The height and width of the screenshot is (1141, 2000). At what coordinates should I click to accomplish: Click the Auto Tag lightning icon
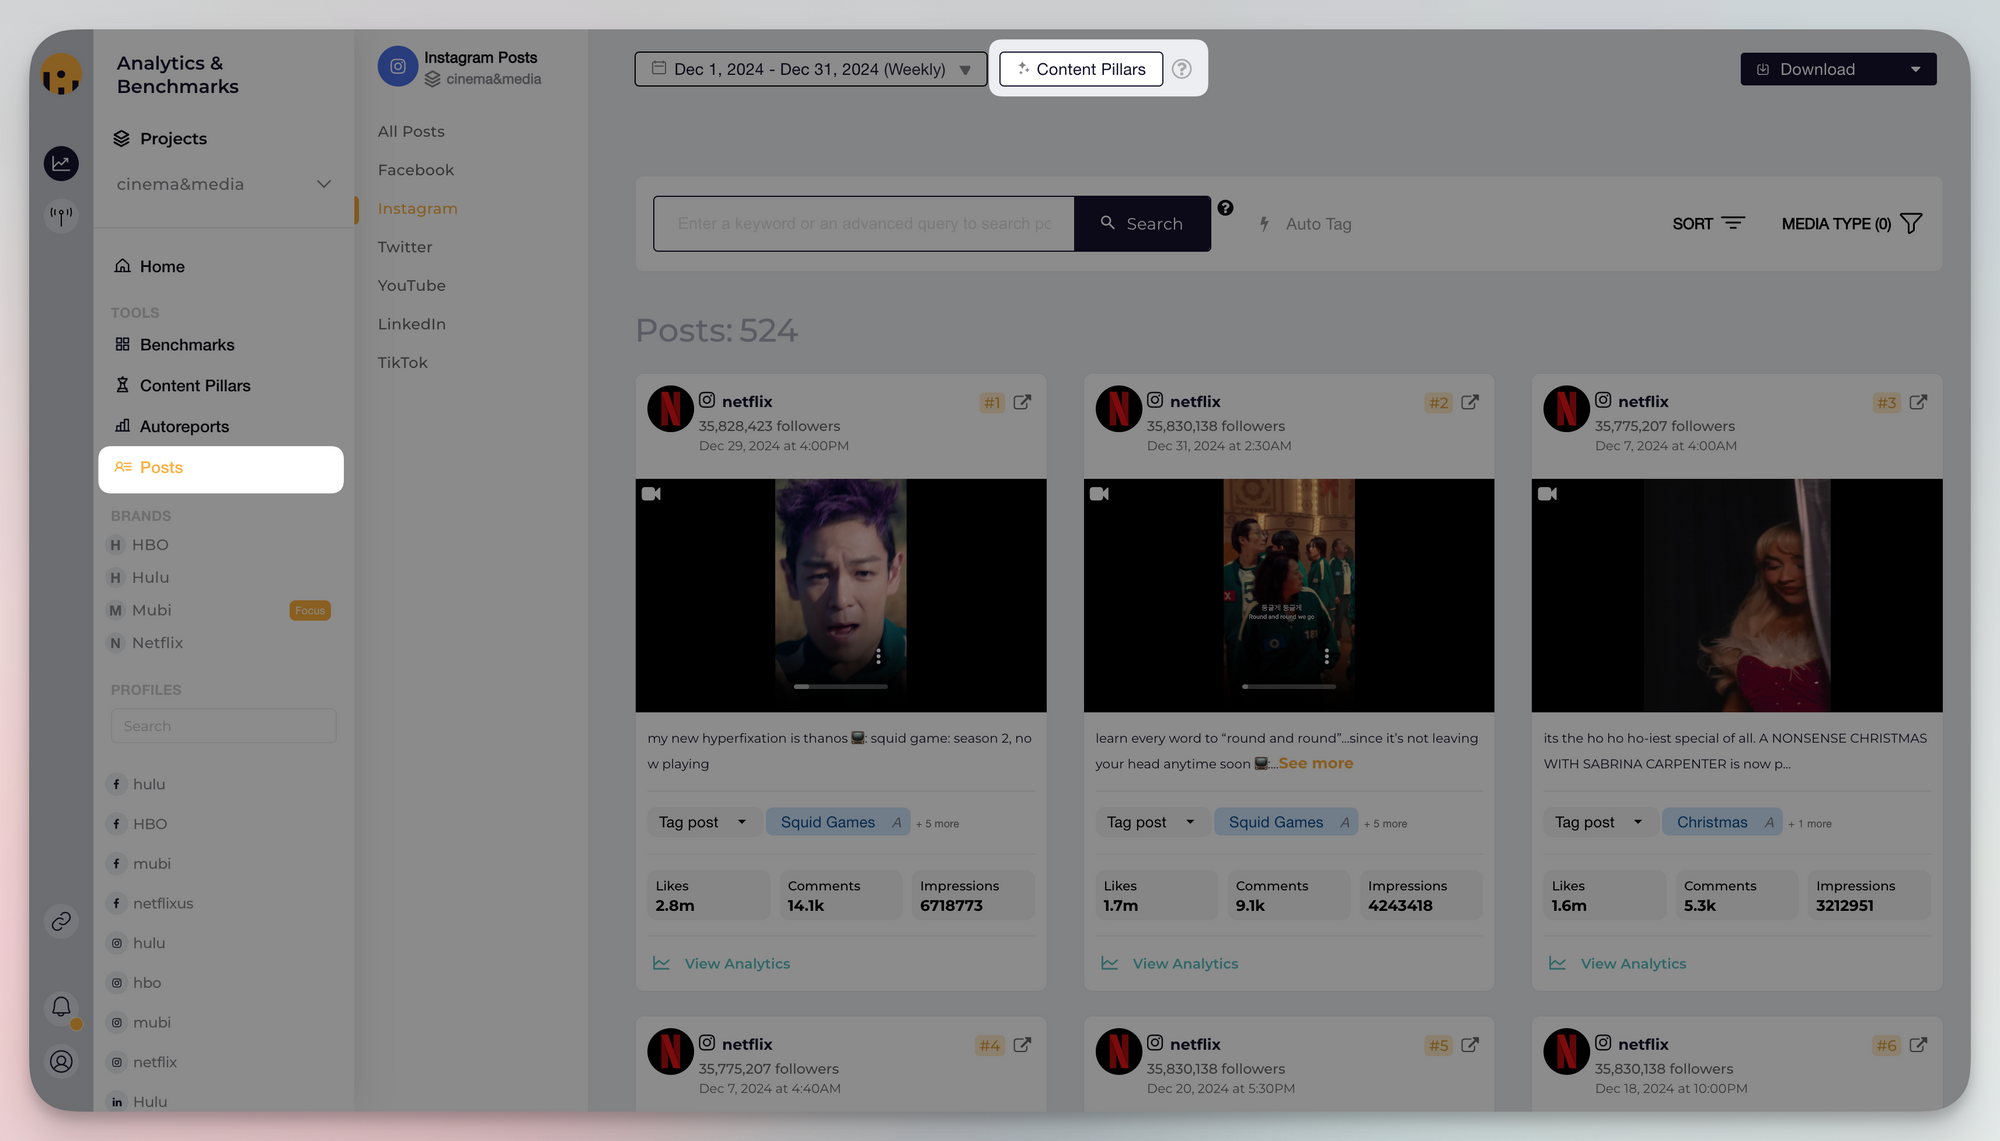click(x=1264, y=224)
